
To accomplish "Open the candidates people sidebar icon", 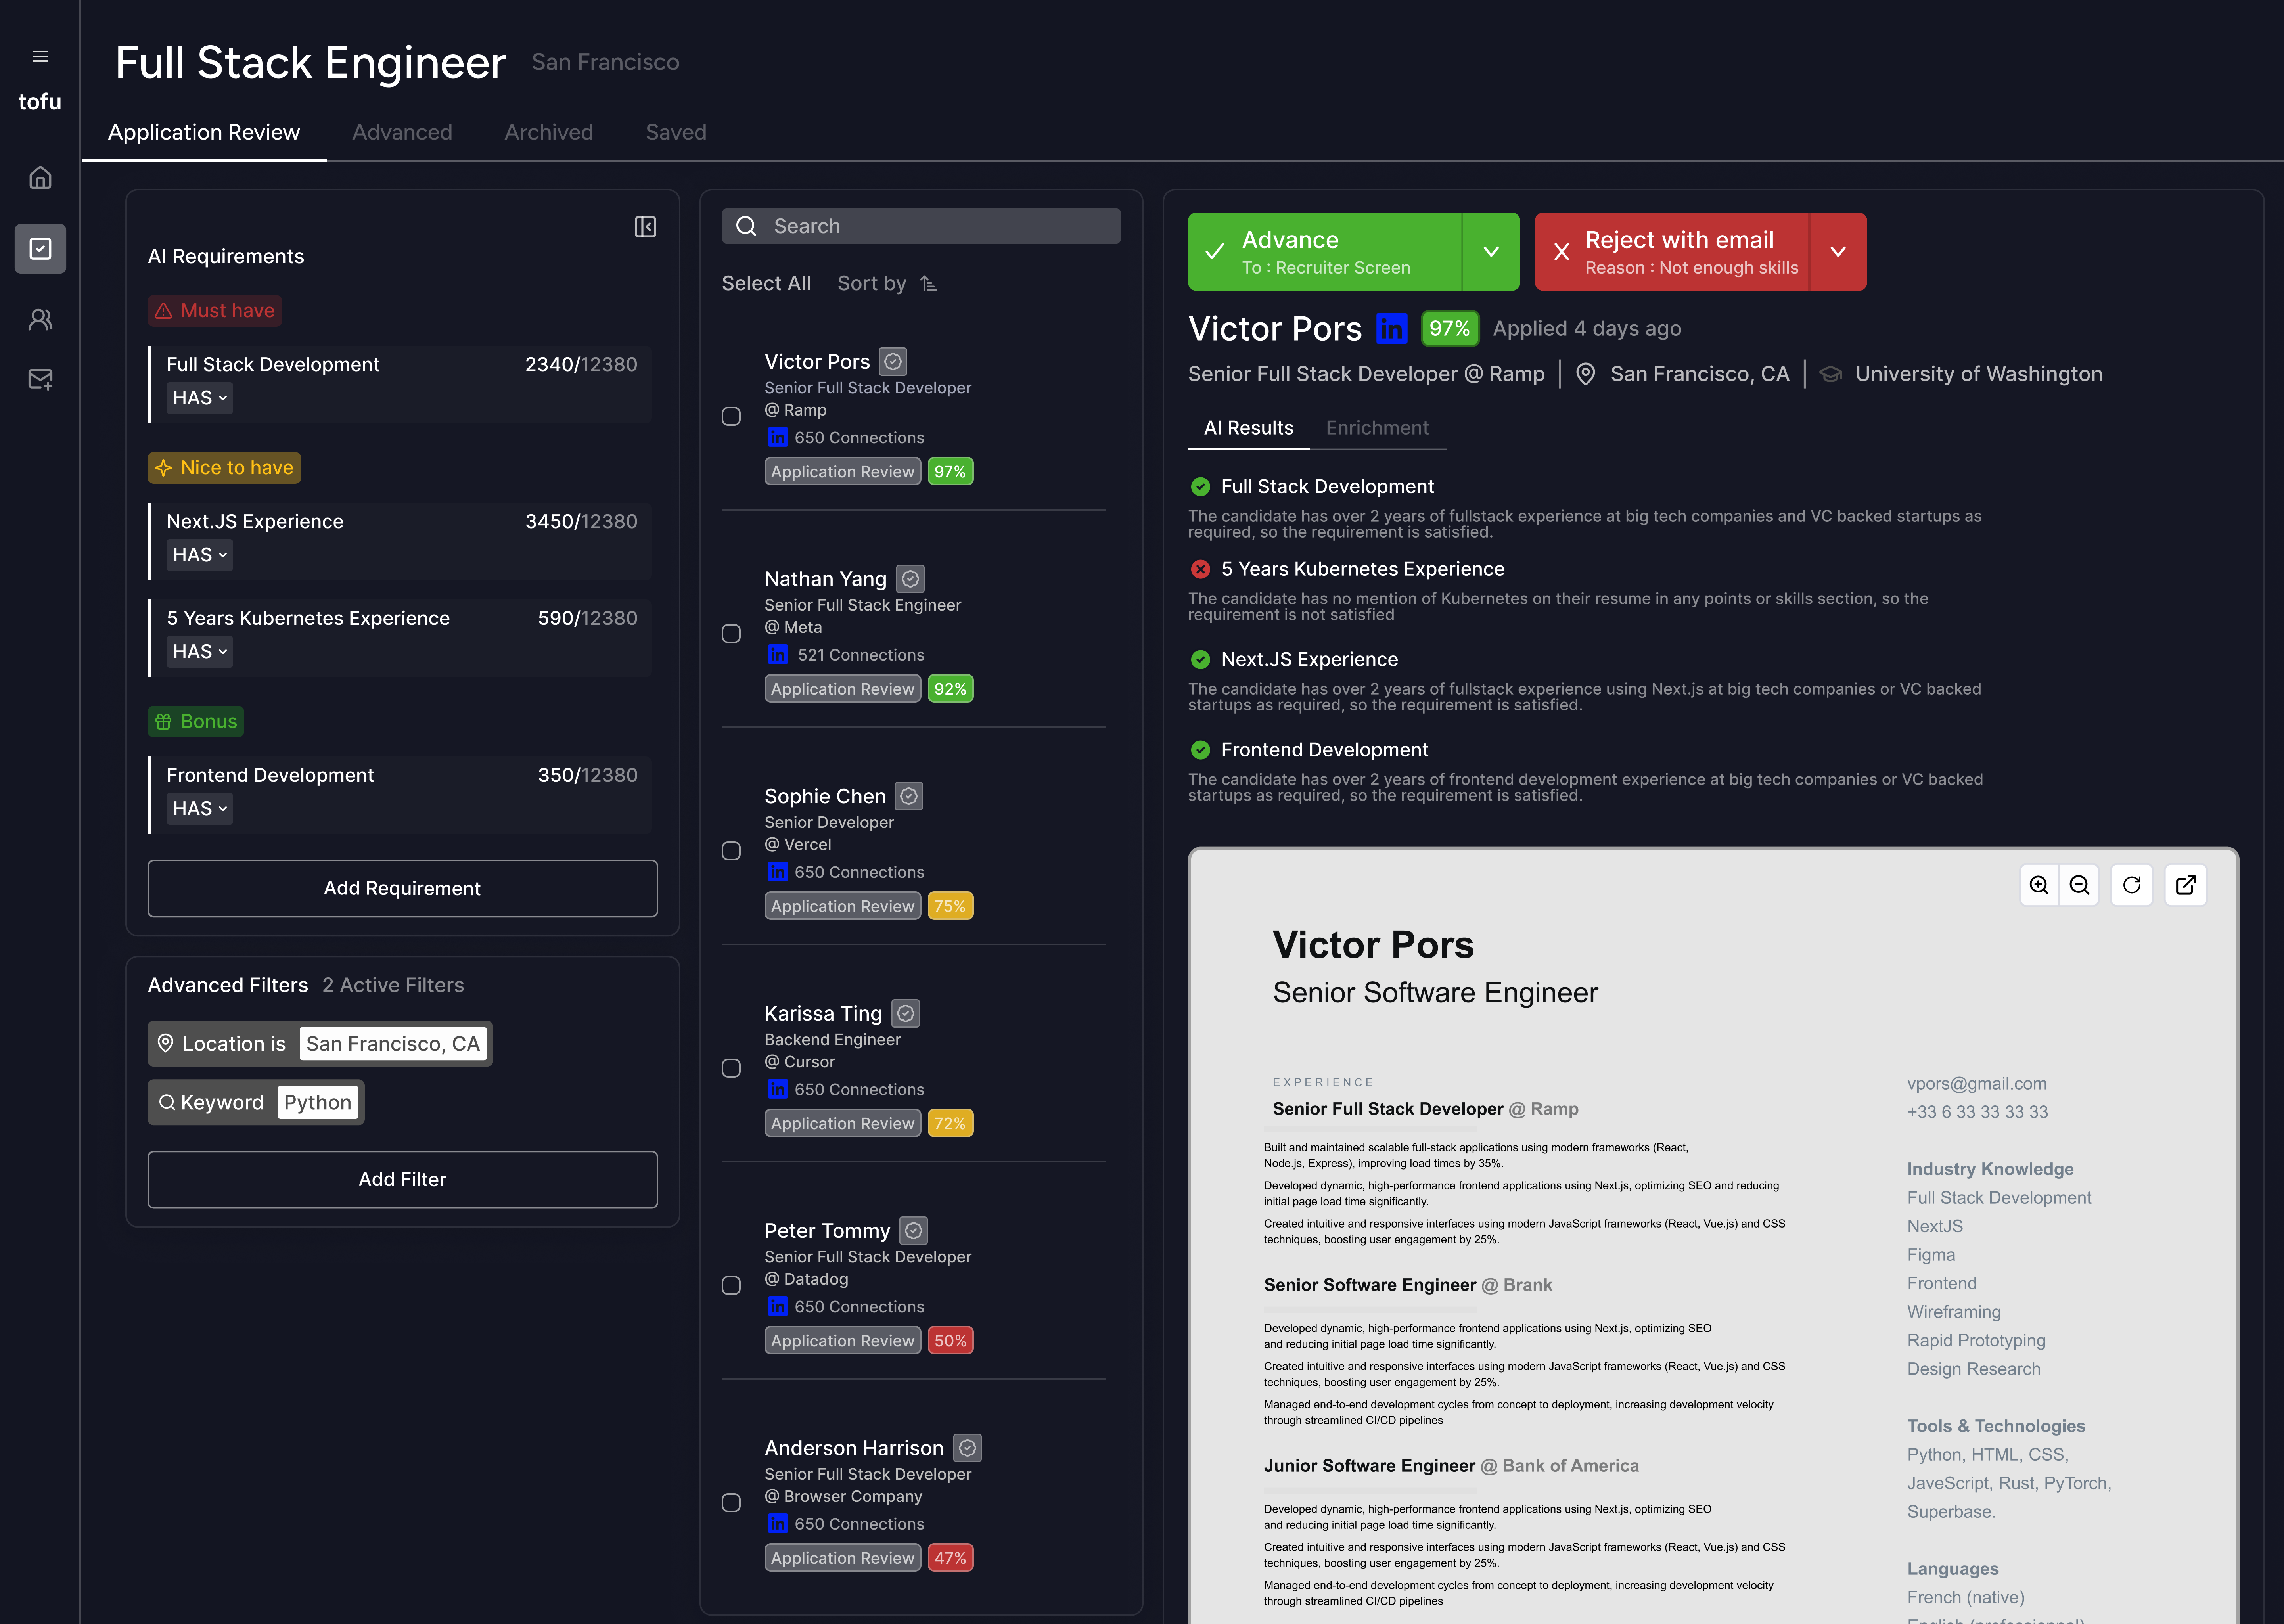I will 40,319.
